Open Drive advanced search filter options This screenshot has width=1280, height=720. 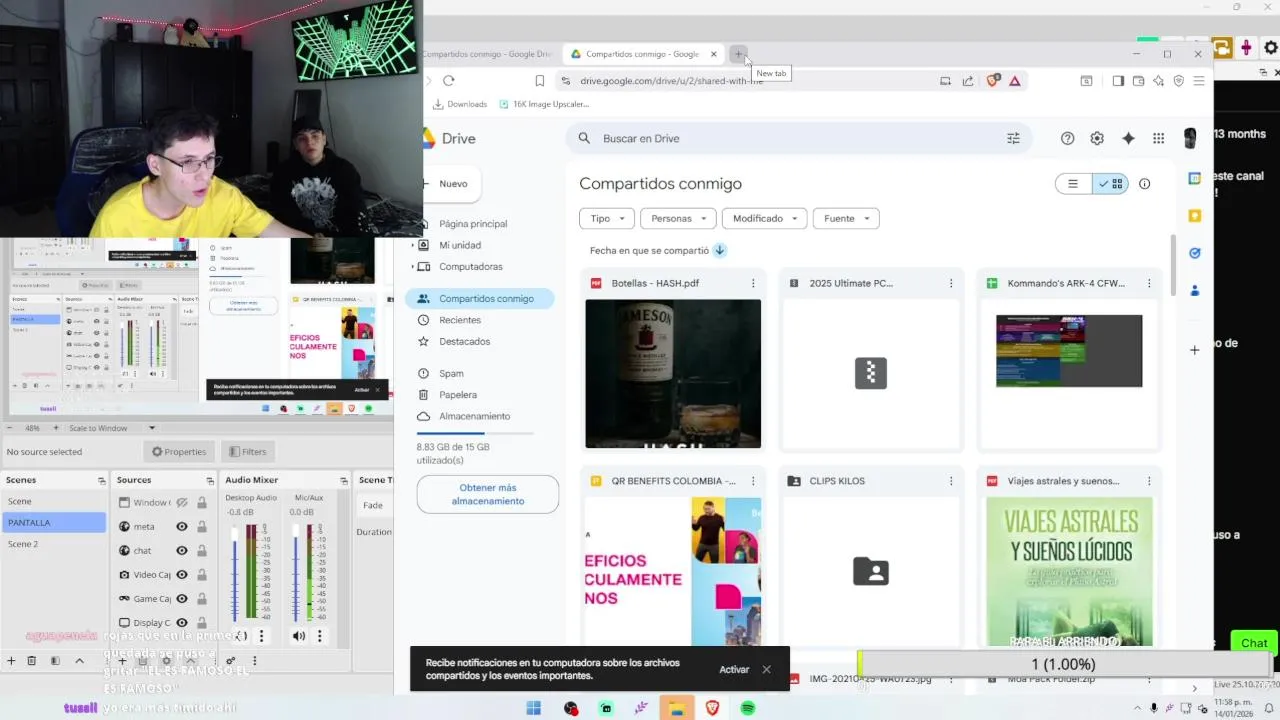click(1013, 138)
